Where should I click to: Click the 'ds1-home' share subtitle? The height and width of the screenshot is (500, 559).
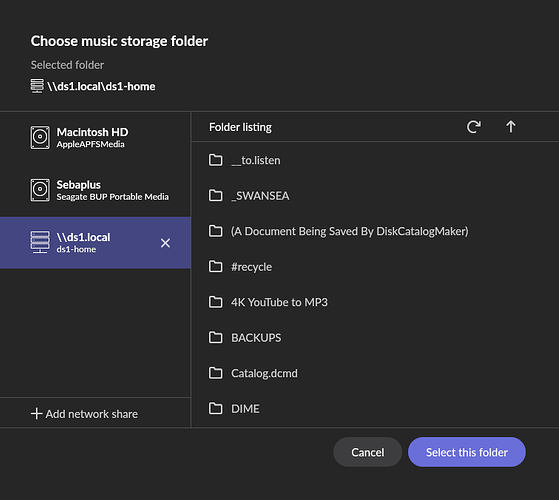click(76, 249)
